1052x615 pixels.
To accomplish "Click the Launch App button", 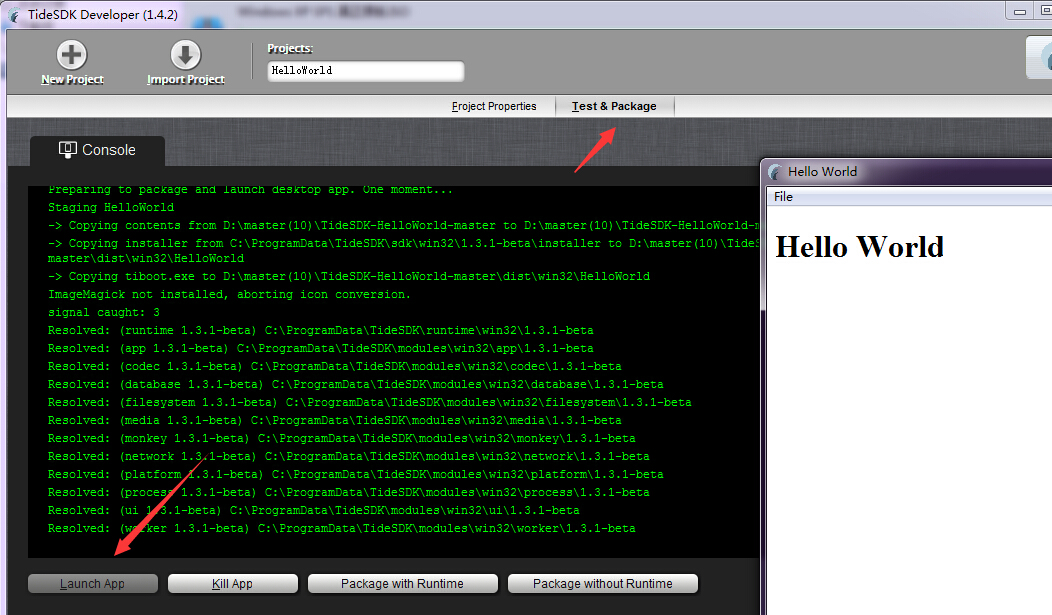I will [93, 583].
